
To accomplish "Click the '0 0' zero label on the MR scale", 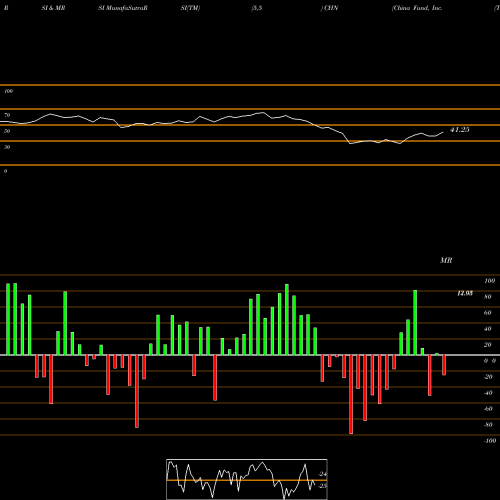I will [x=490, y=361].
